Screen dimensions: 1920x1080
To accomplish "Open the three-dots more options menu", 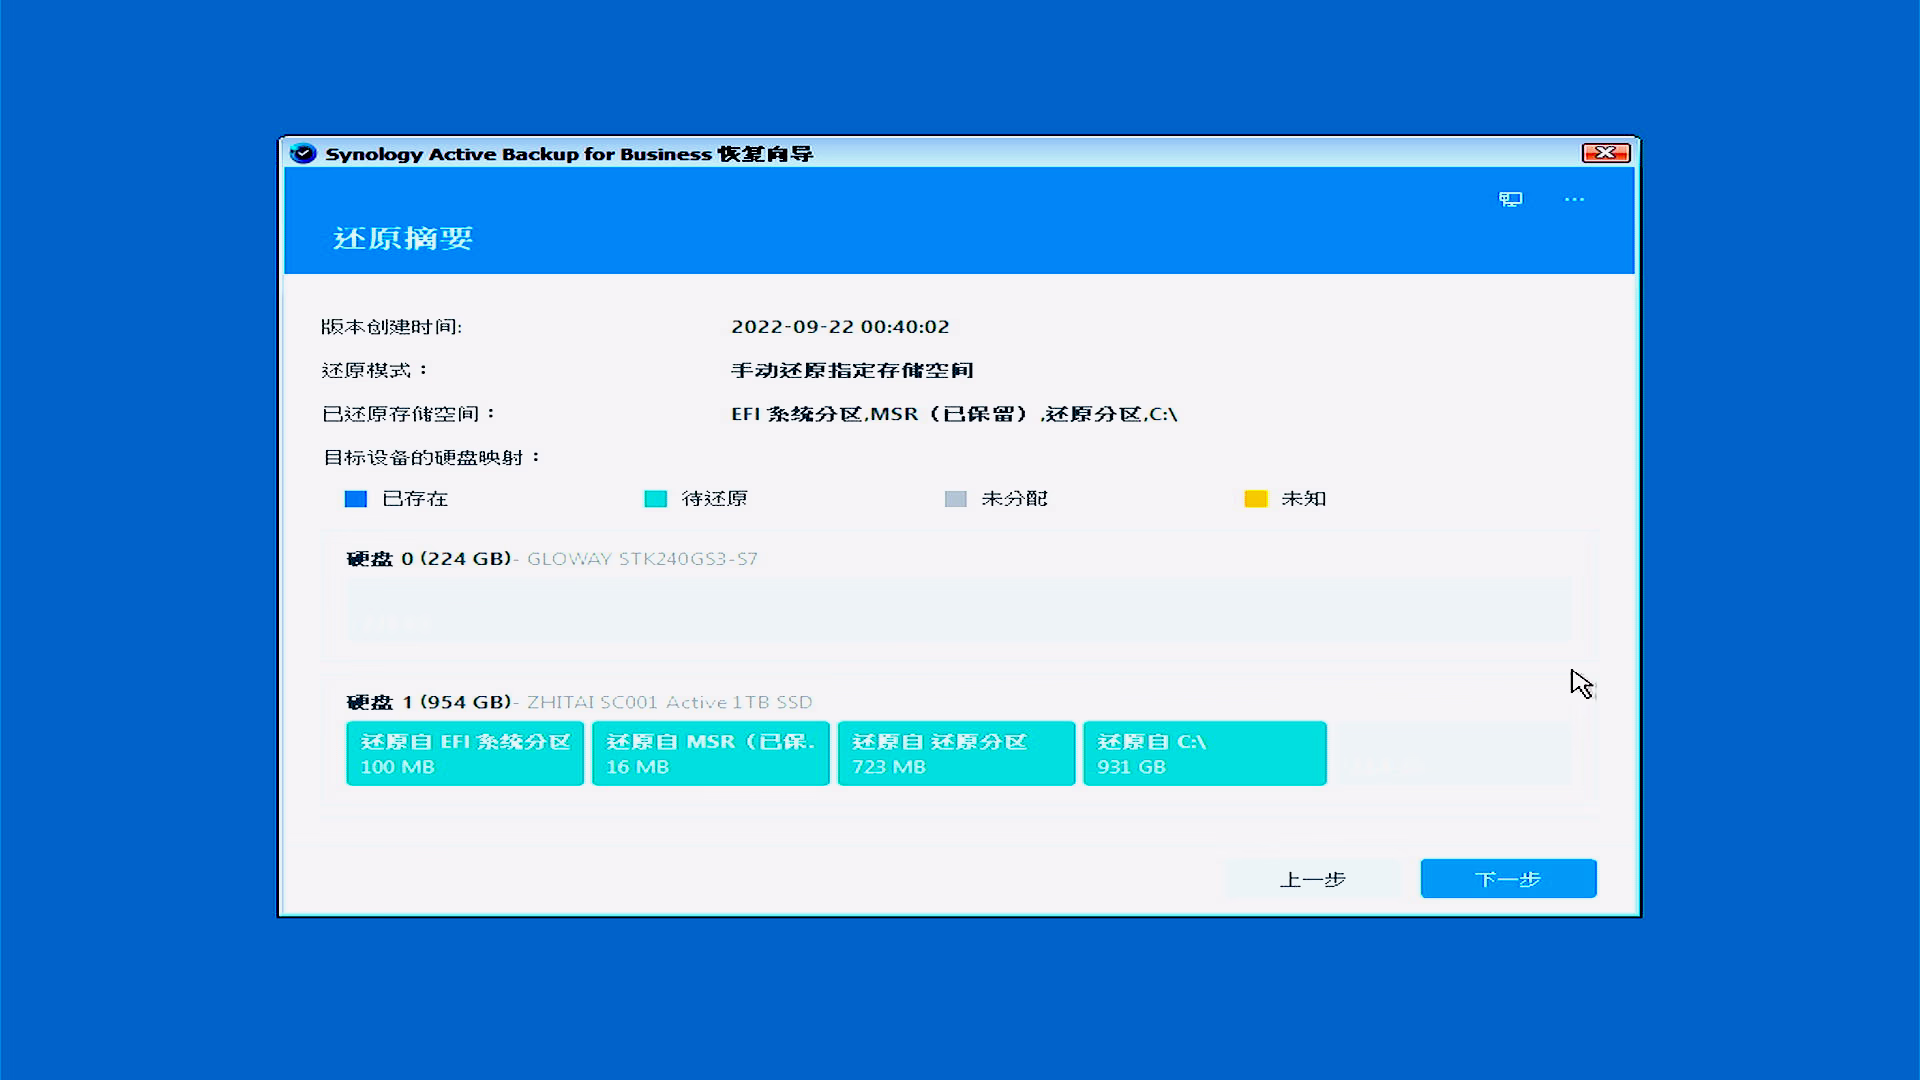I will (1574, 199).
